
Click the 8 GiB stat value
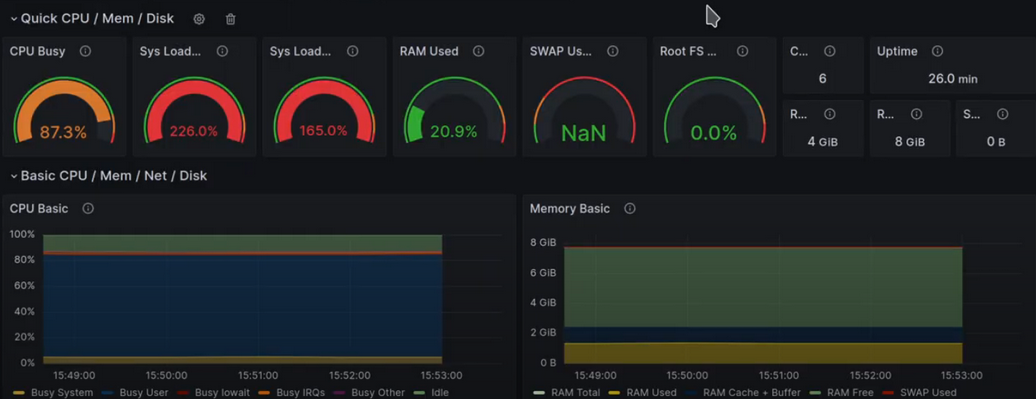coord(909,141)
